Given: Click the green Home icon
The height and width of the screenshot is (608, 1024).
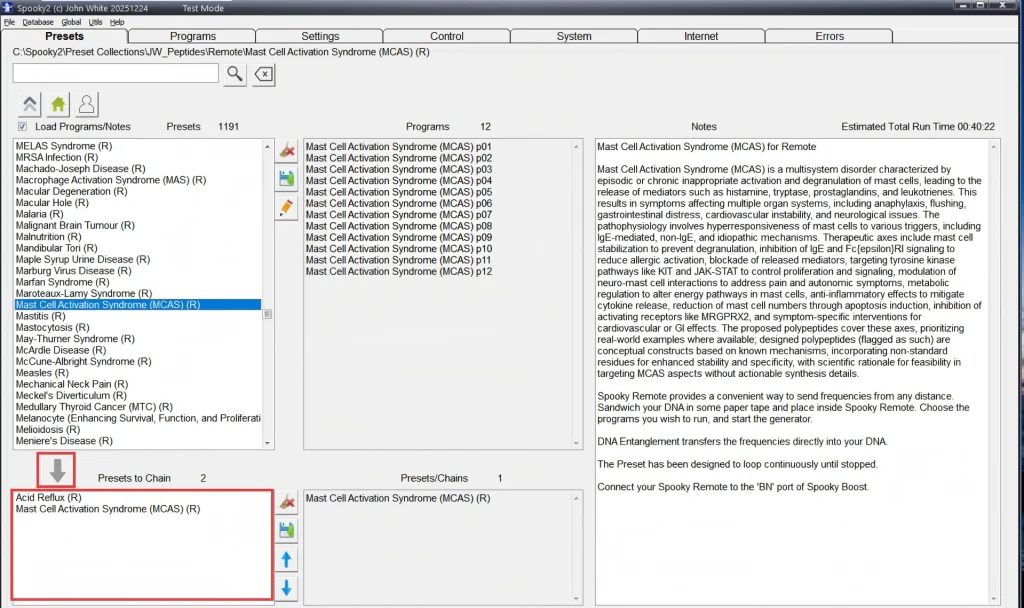Looking at the screenshot, I should tap(58, 104).
